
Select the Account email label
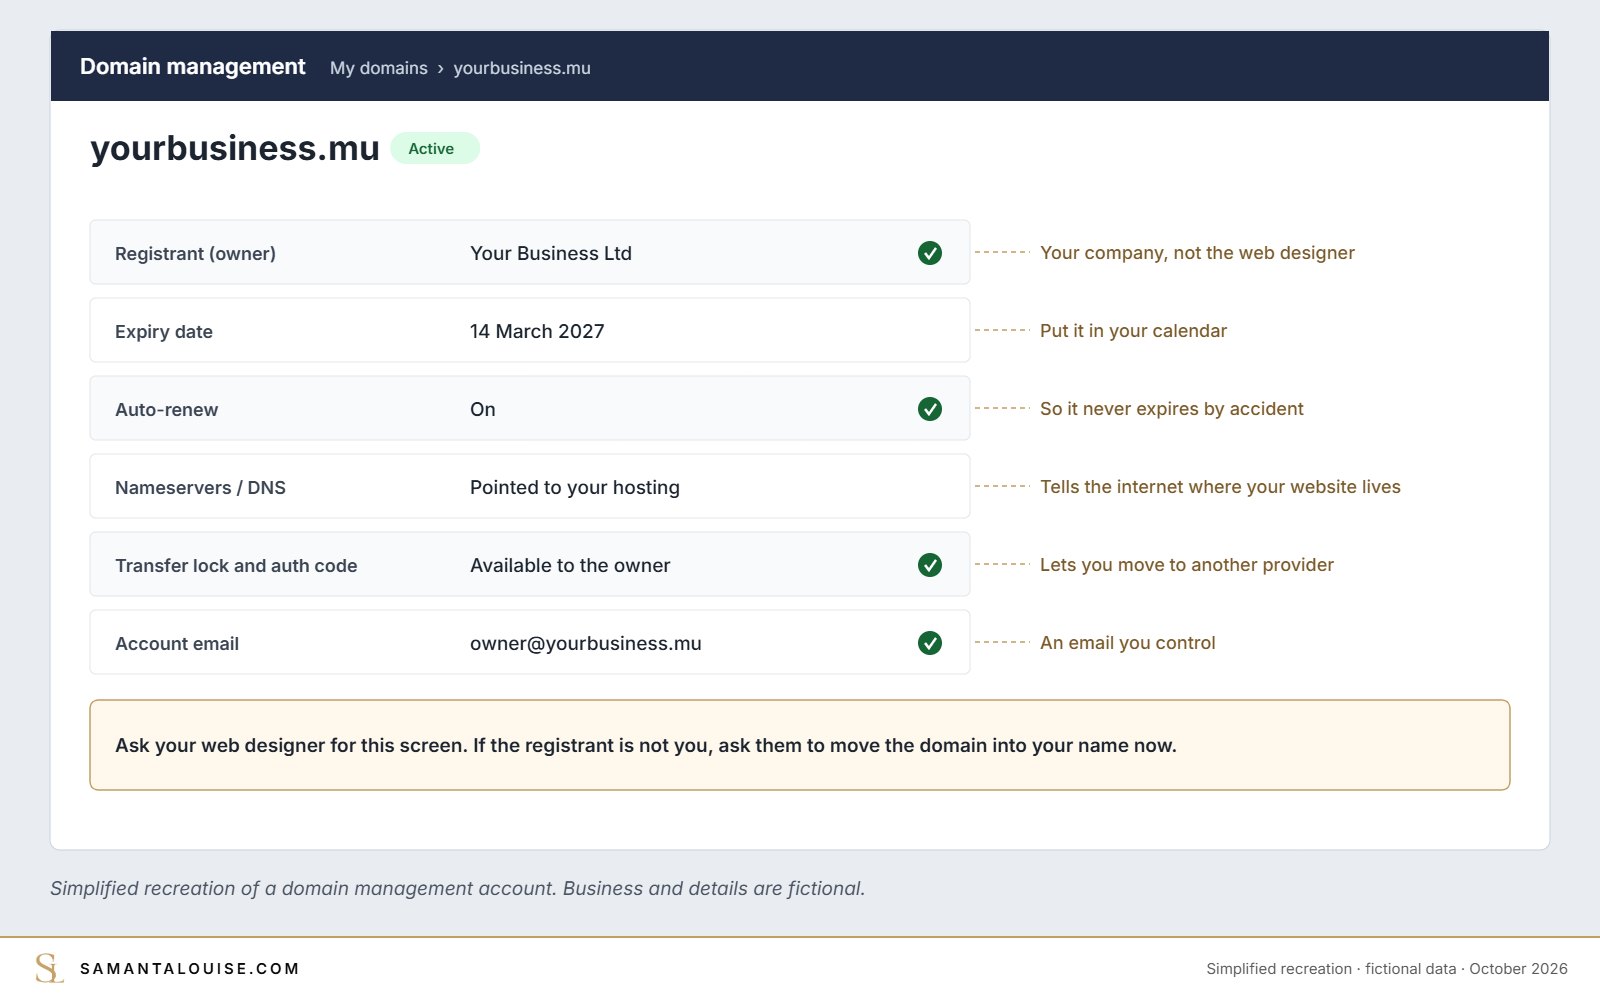177,644
